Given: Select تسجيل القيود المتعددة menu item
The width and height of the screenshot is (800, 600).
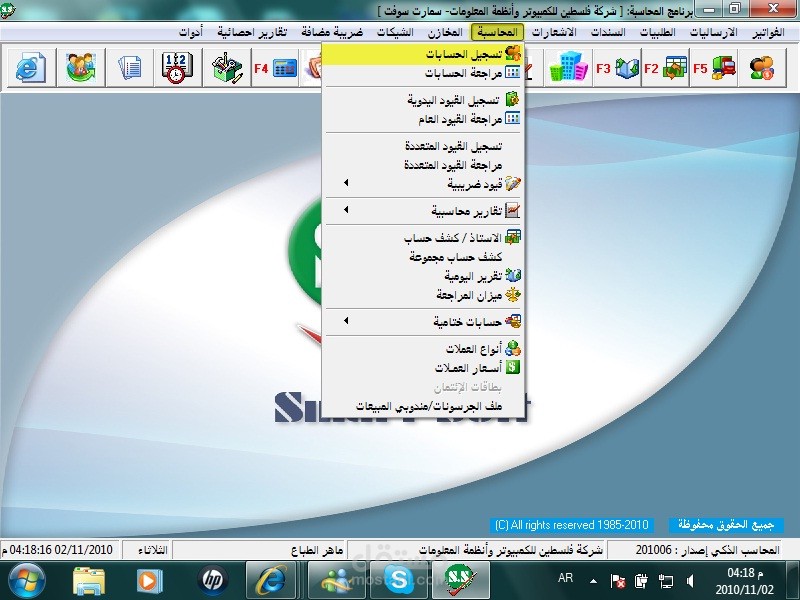Looking at the screenshot, I should 423,146.
